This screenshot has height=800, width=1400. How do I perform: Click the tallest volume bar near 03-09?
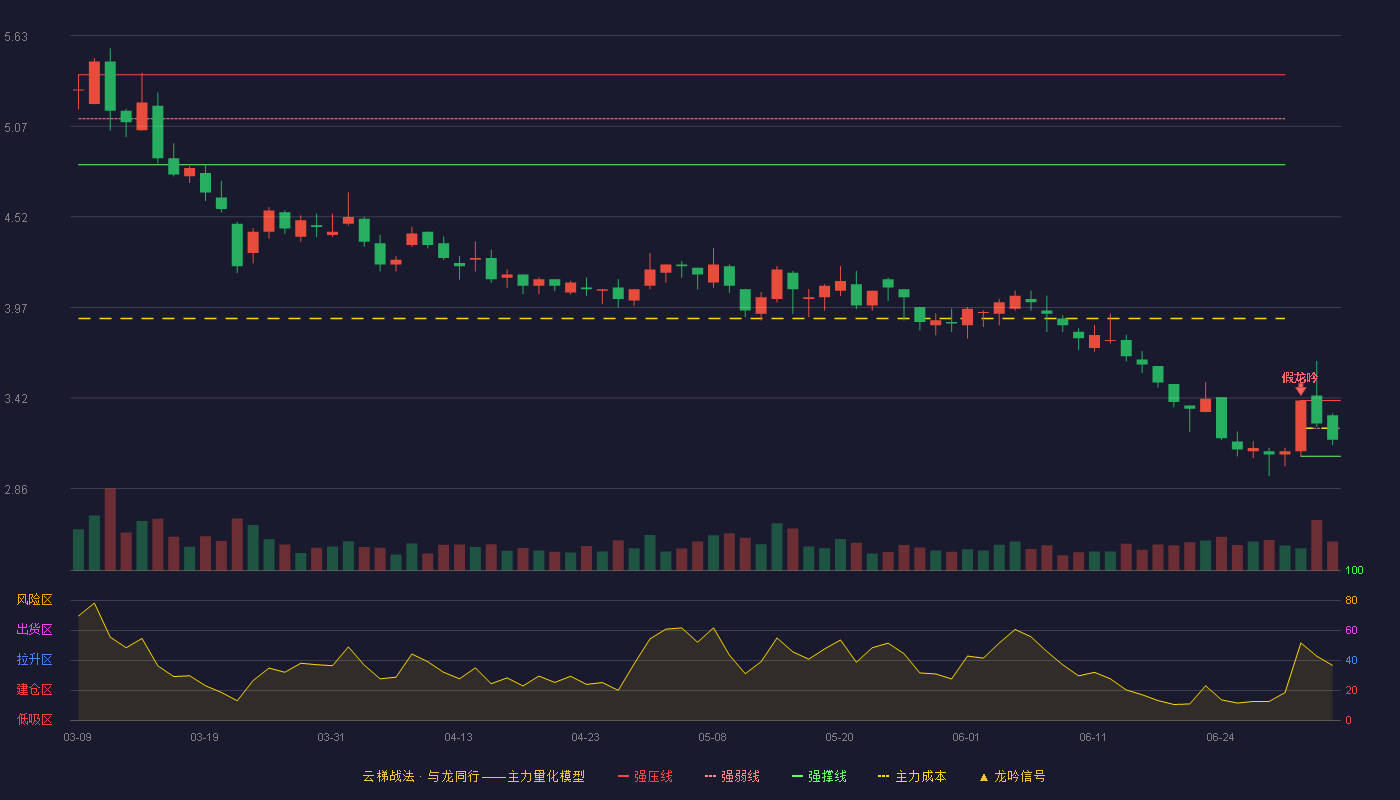(x=110, y=529)
